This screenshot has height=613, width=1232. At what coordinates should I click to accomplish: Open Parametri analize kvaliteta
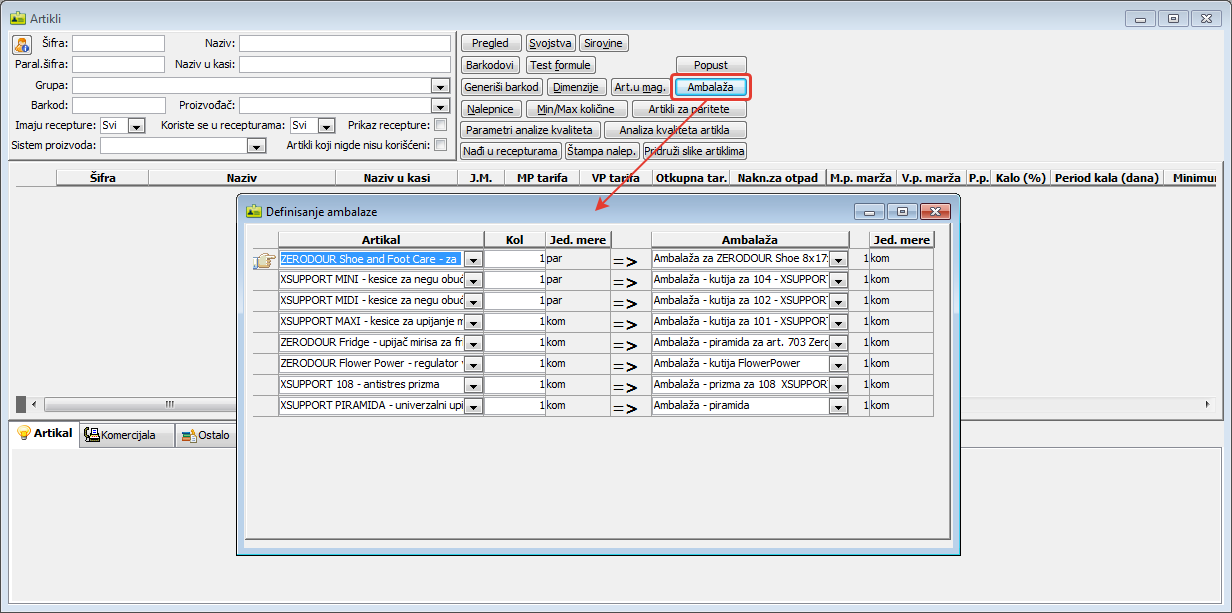(x=531, y=130)
